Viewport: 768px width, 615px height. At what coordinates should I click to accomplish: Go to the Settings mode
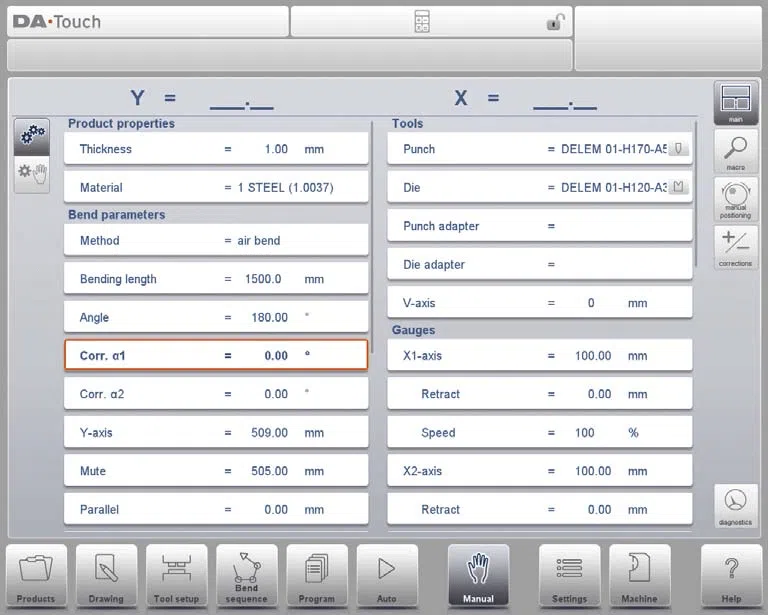(x=569, y=576)
